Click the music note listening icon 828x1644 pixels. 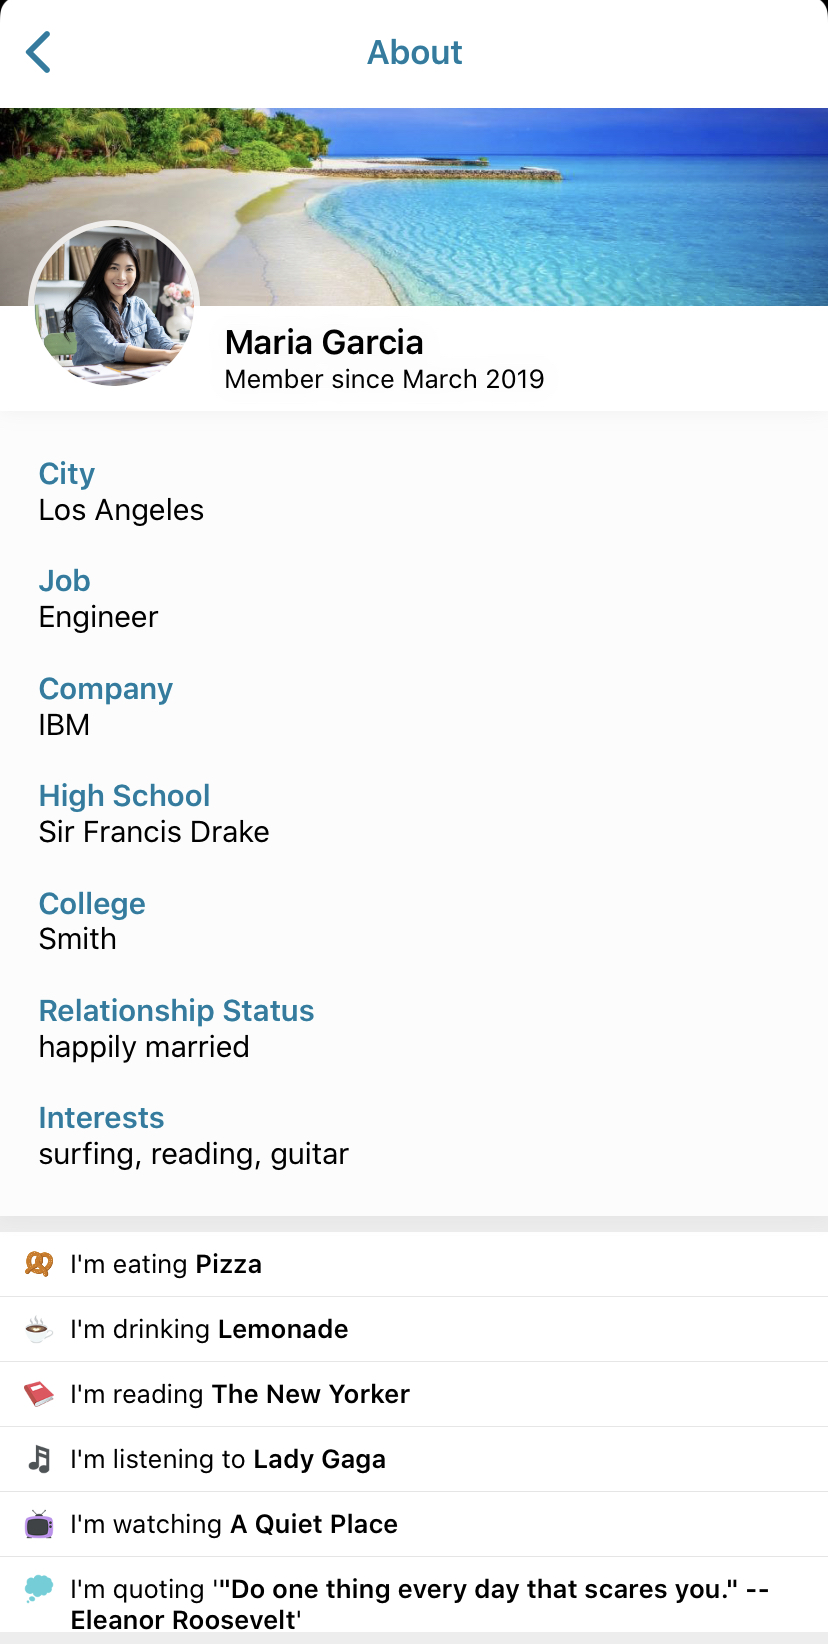click(39, 1459)
